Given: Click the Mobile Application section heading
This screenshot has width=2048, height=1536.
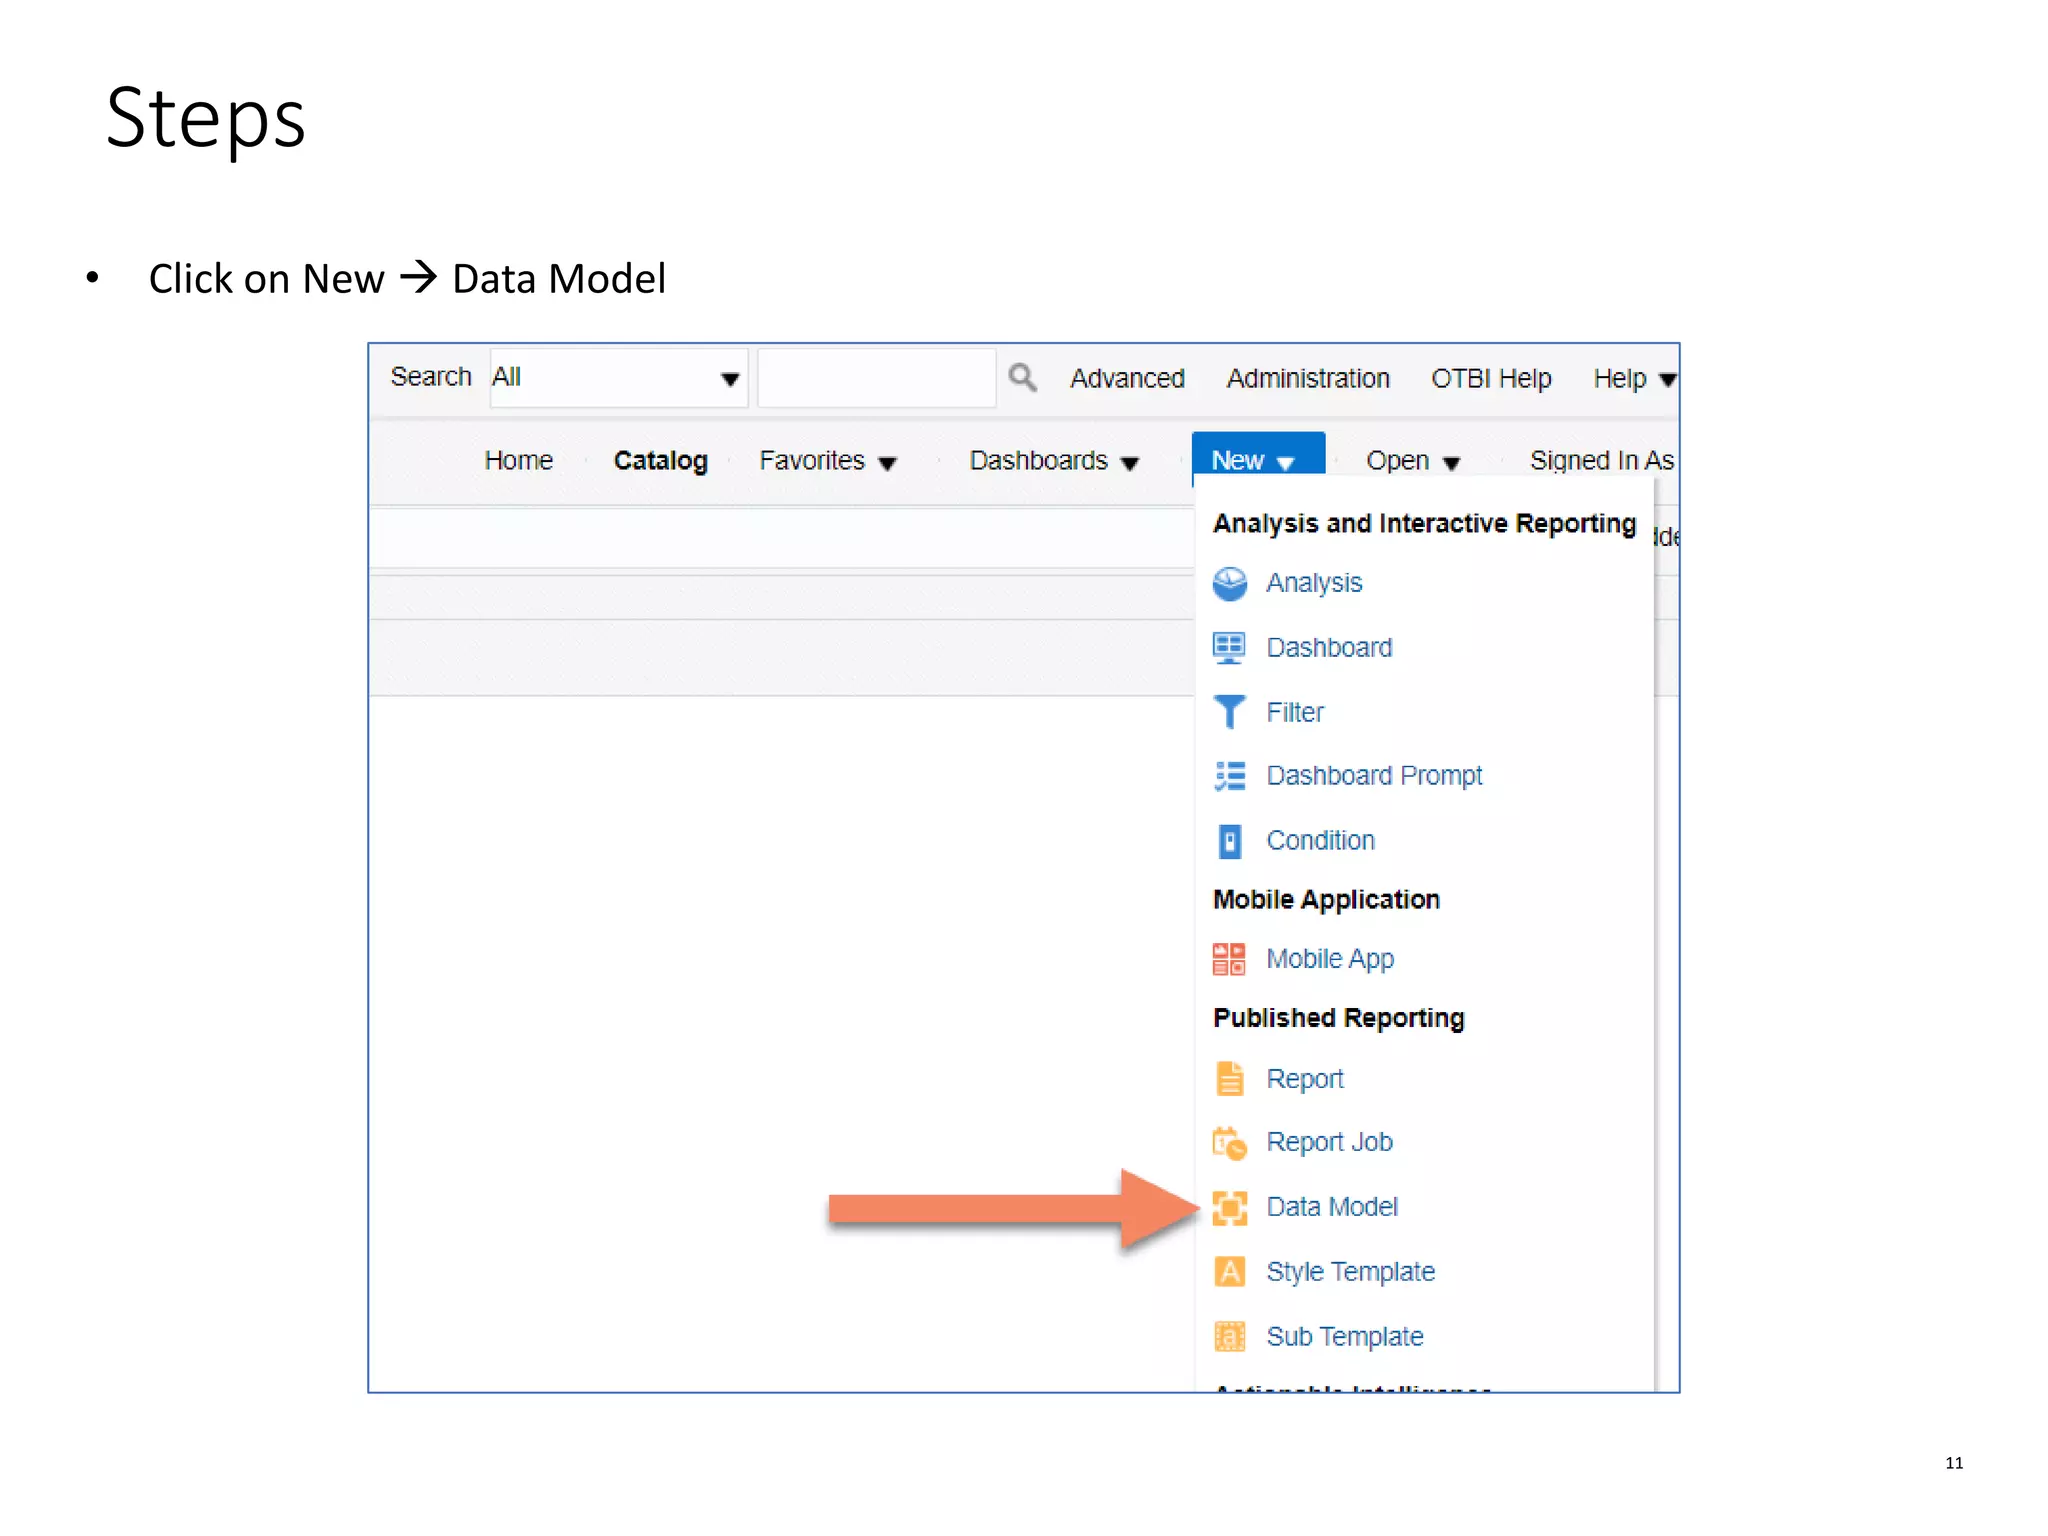Looking at the screenshot, I should (1326, 900).
